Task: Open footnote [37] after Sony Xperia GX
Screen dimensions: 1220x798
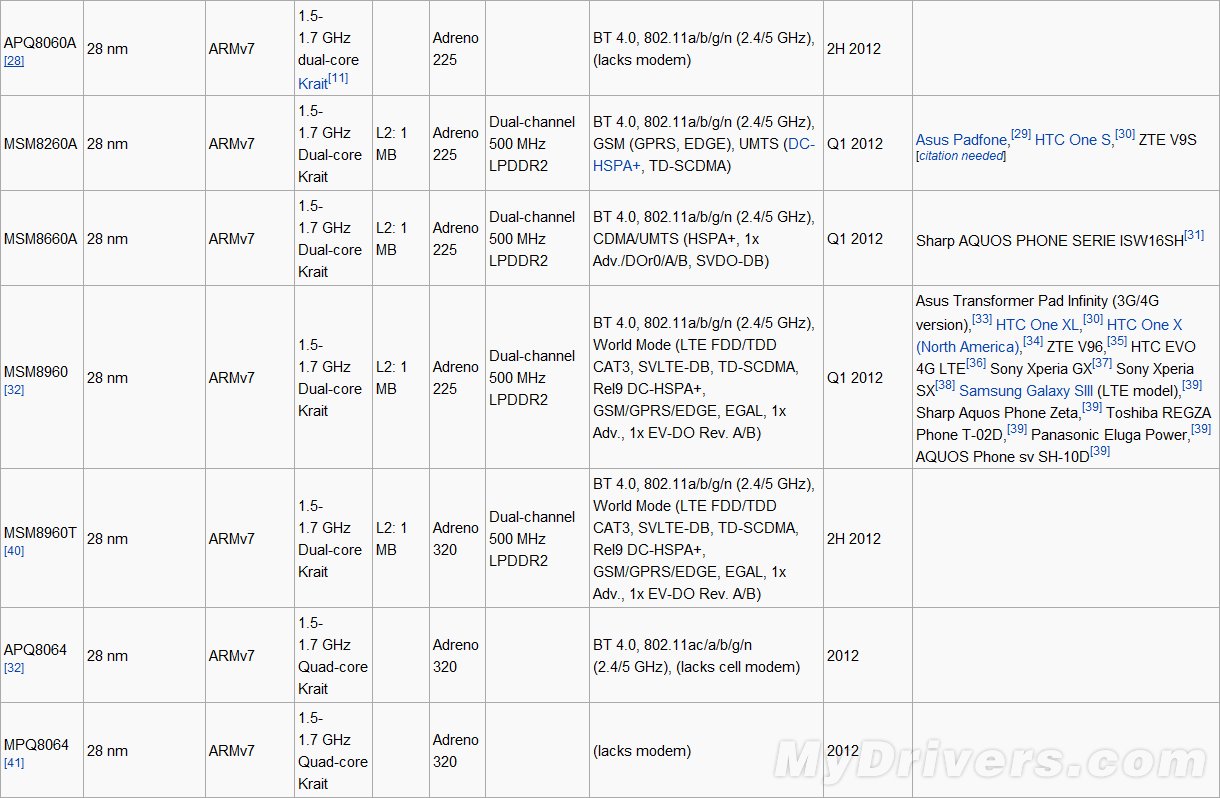Action: 1102,363
